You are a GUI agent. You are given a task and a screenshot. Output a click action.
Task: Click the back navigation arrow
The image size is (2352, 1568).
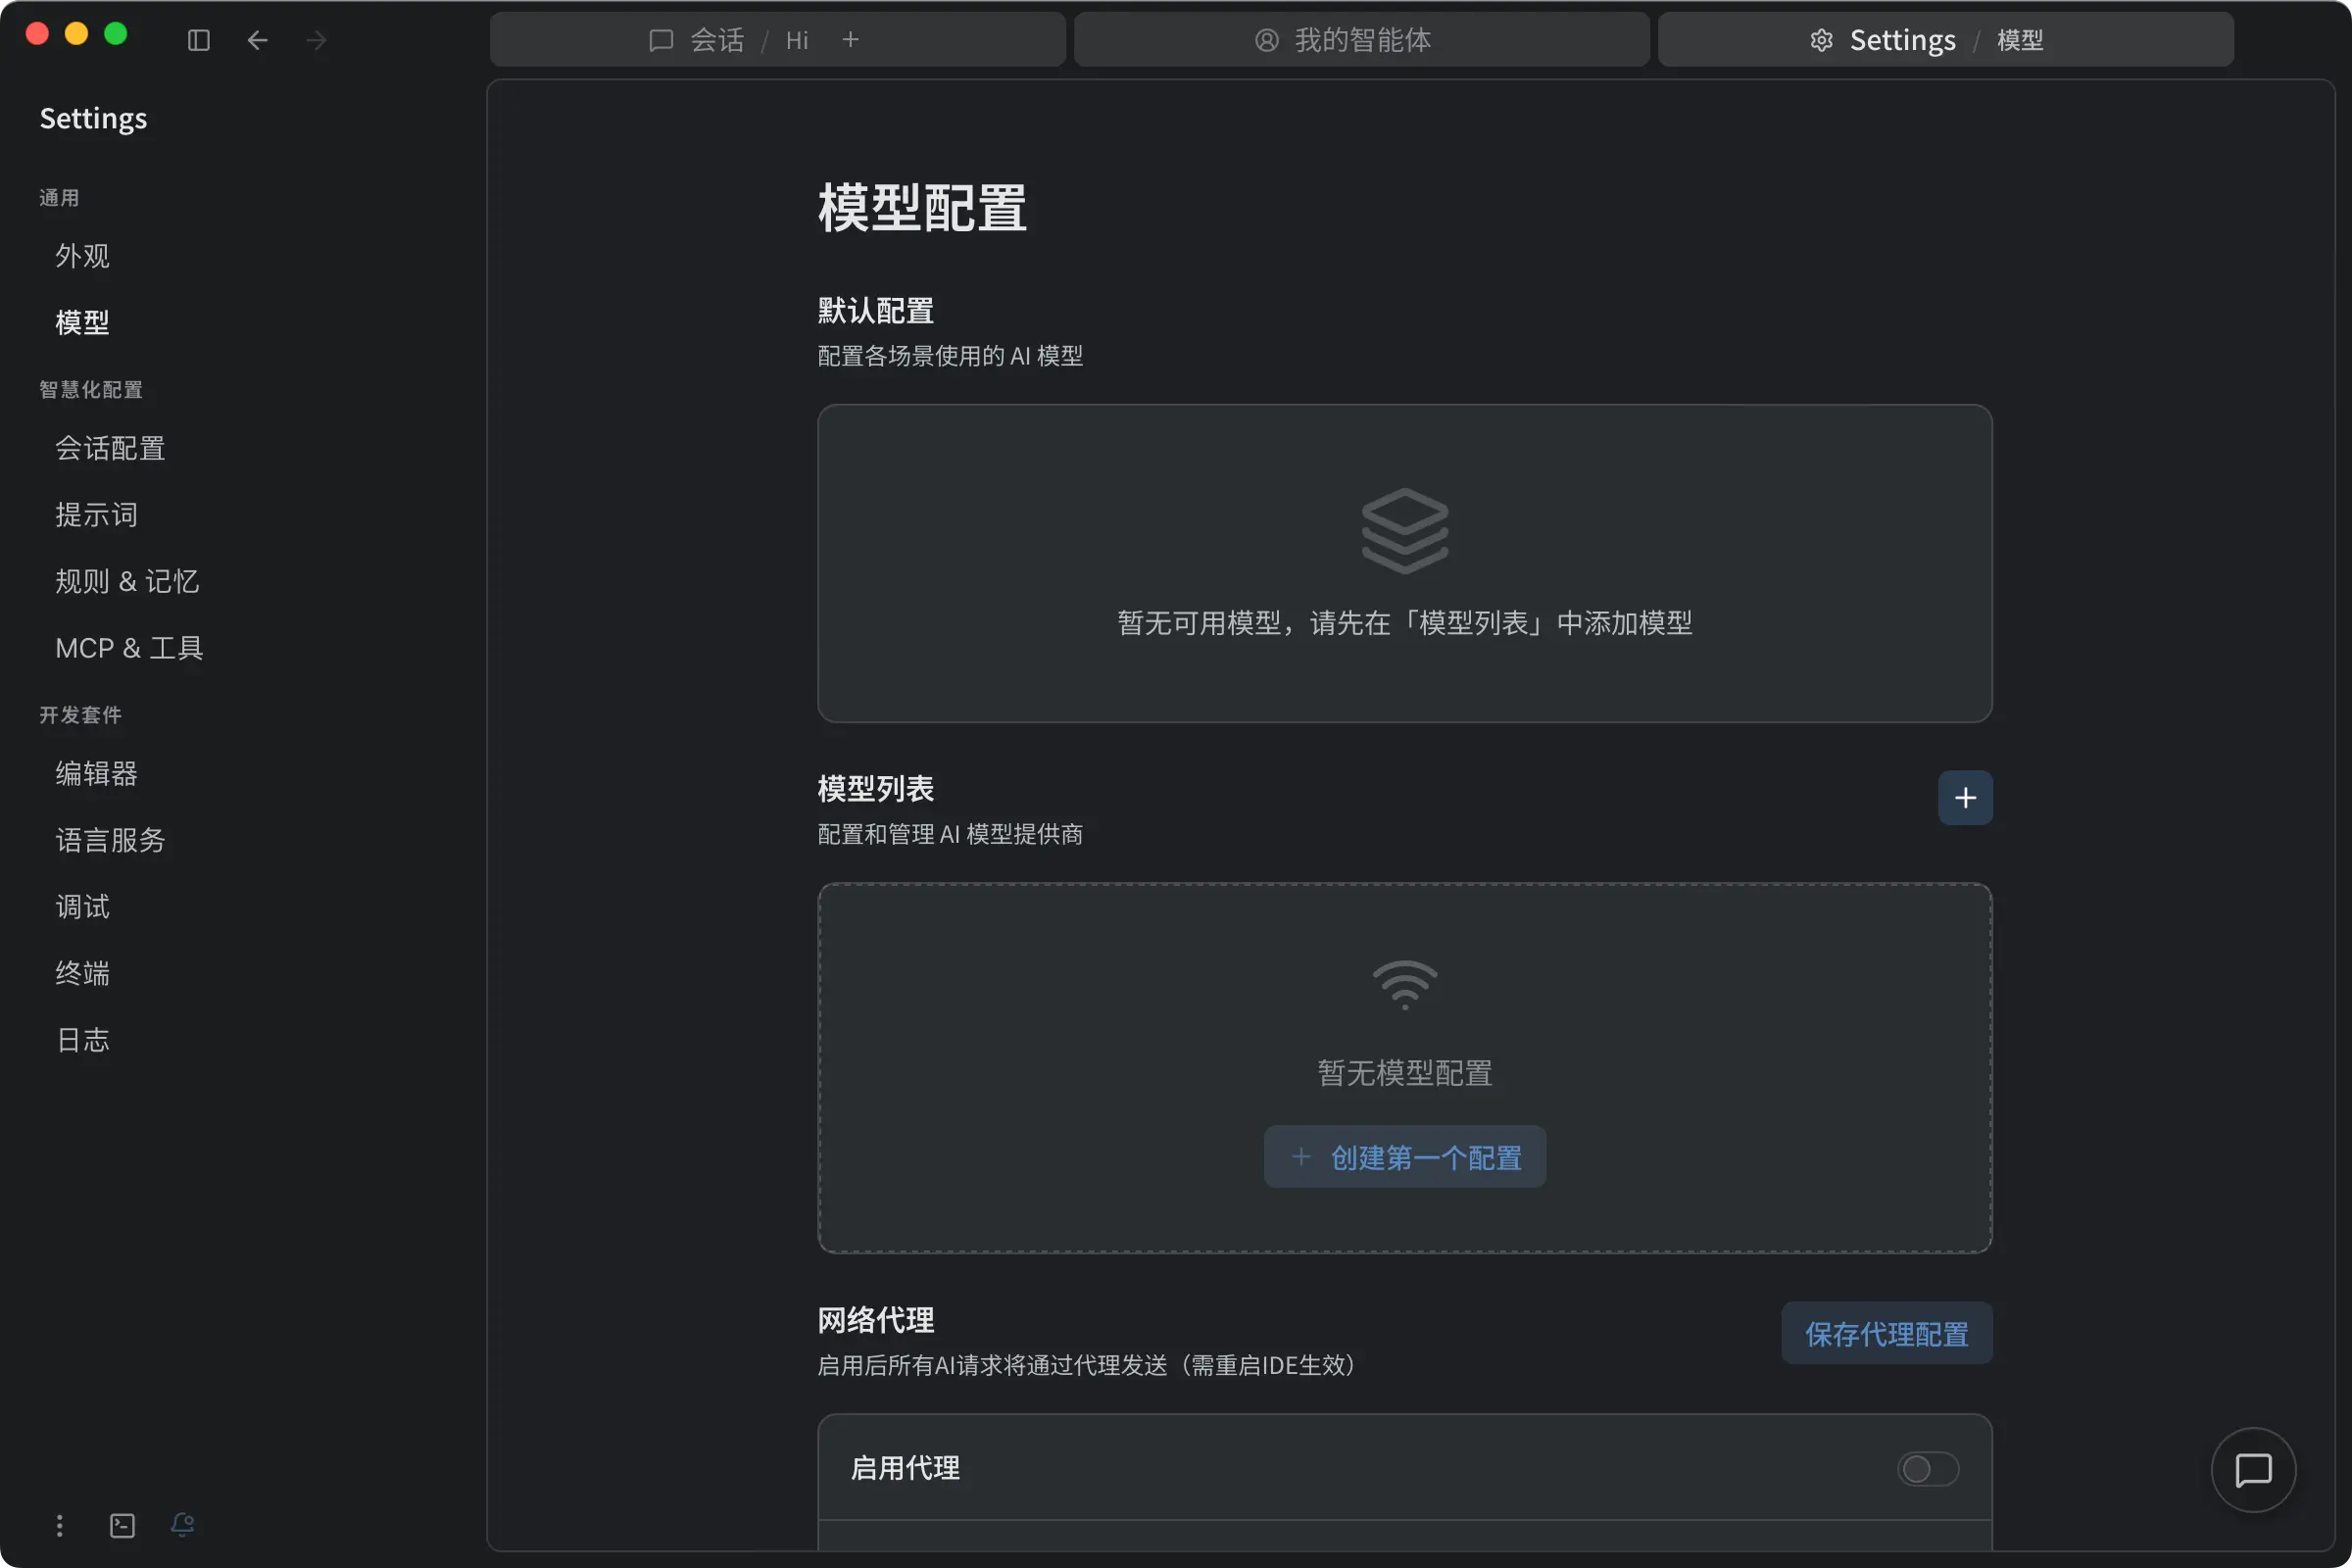tap(257, 40)
